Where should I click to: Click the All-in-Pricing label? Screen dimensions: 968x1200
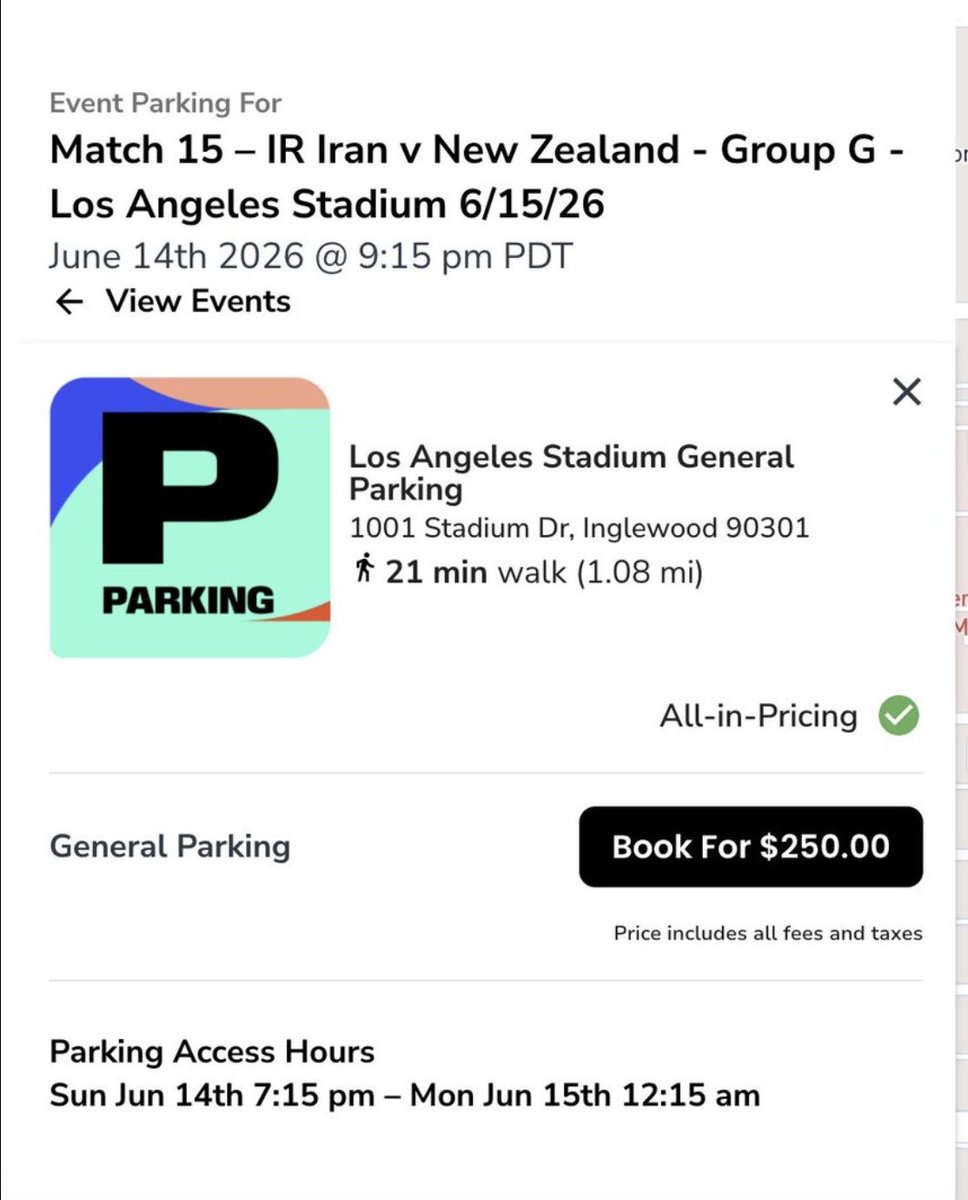(758, 716)
